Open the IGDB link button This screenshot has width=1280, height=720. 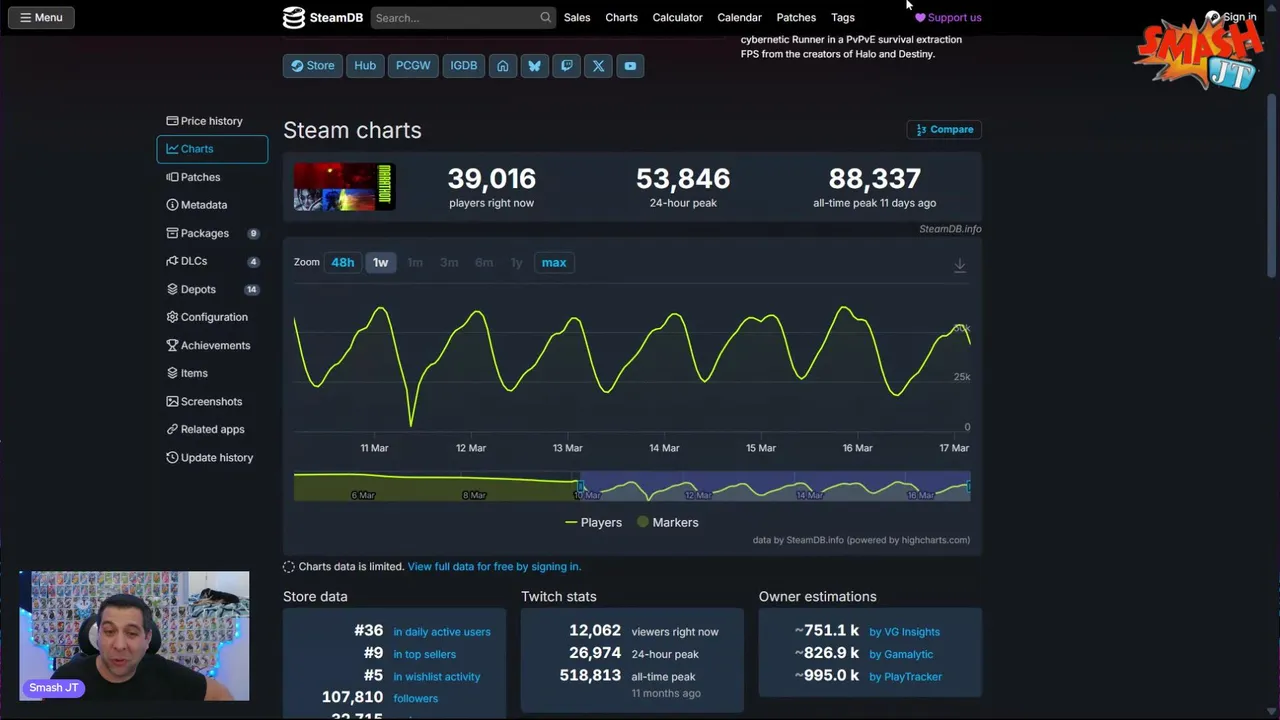[x=464, y=65]
